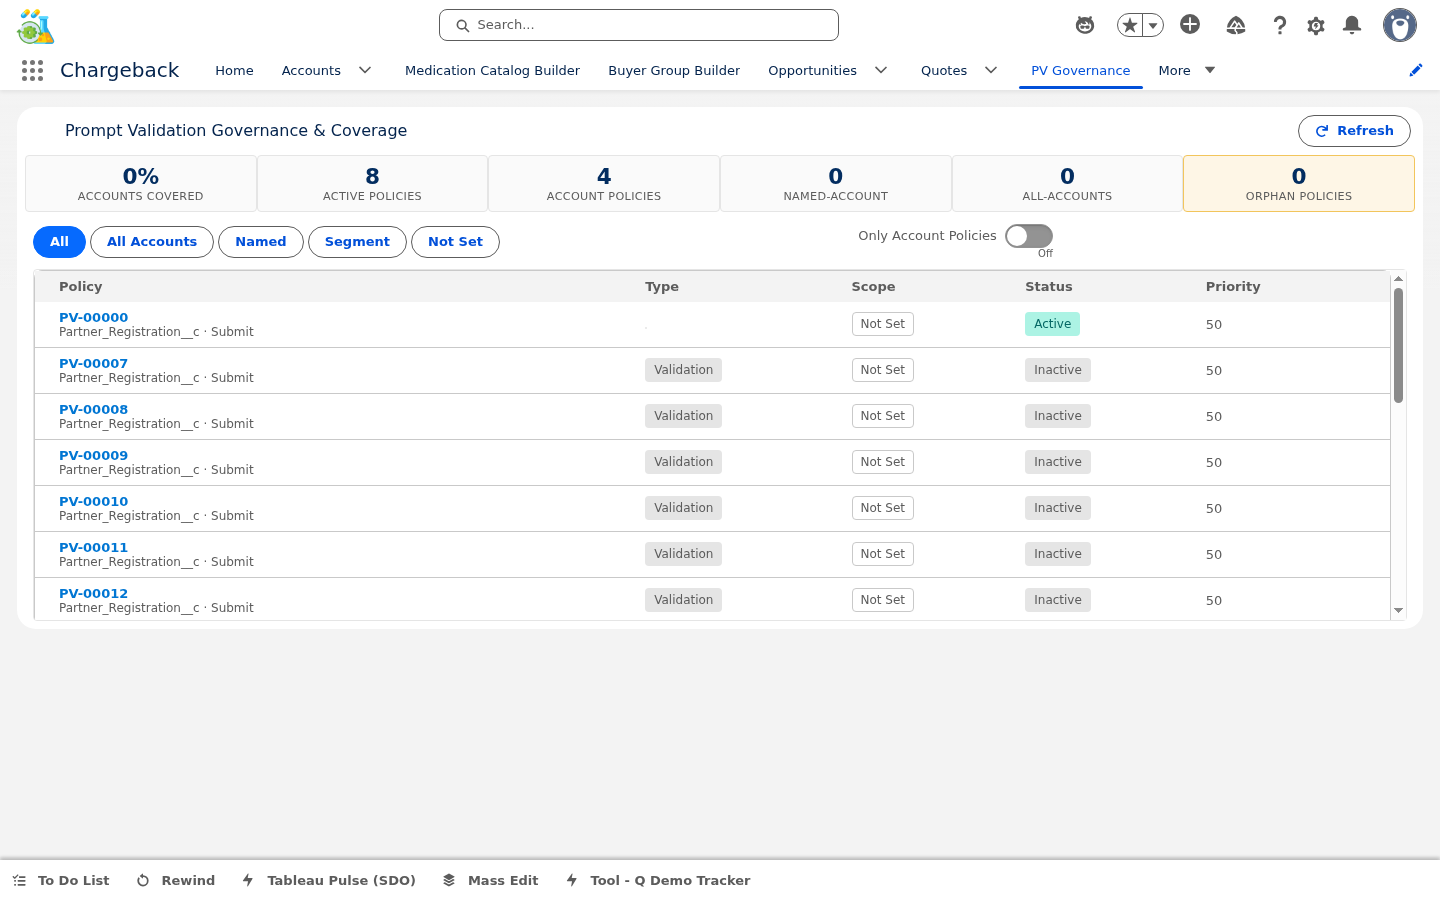Open policy PV-00011 link
Screen dimensions: 1440x900
(93, 548)
